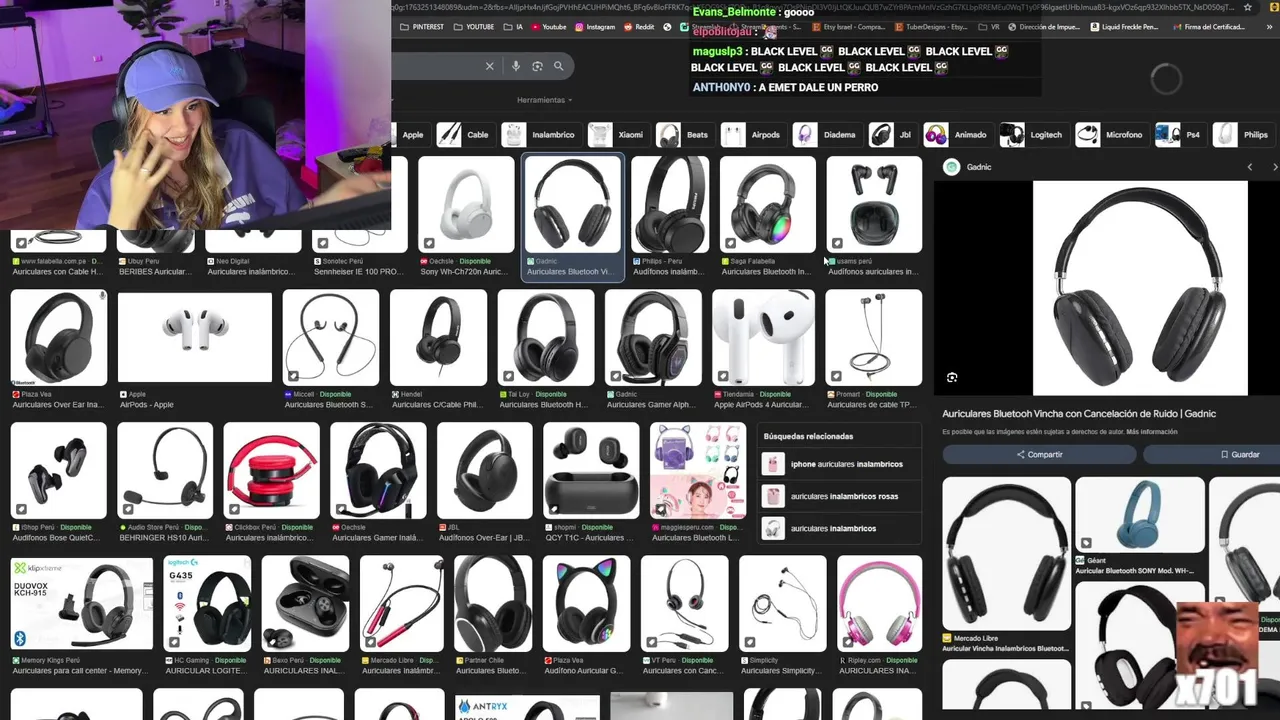Click the Compartir share button
This screenshot has height=720, width=1280.
pyautogui.click(x=1039, y=455)
